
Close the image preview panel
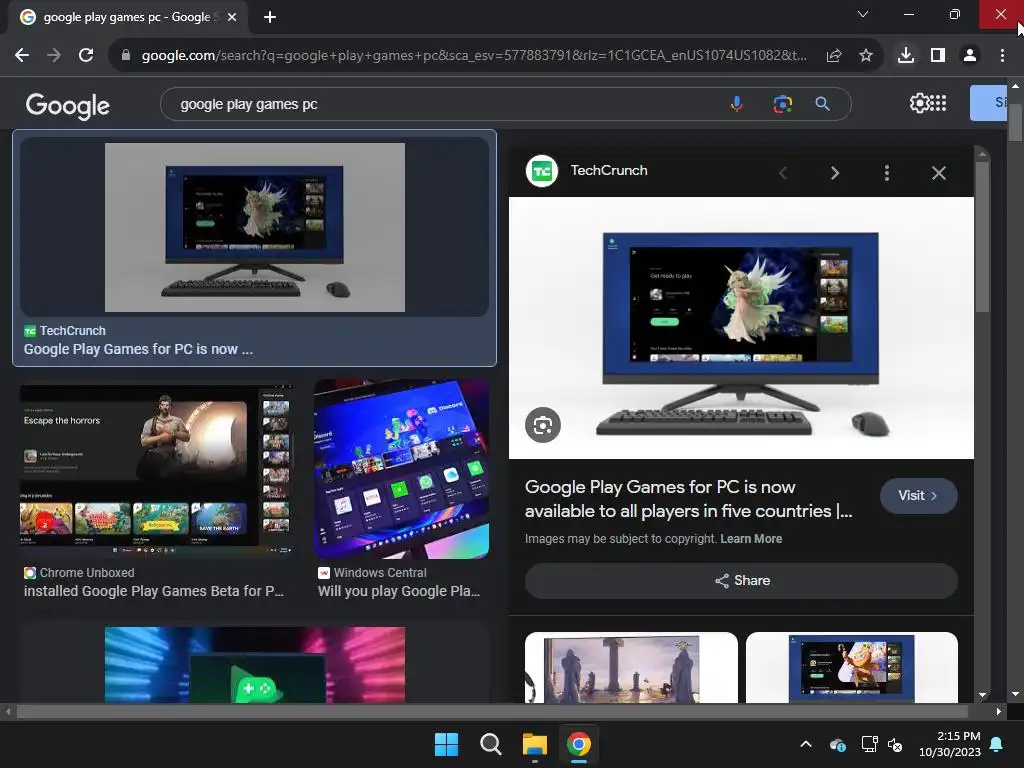[x=938, y=173]
